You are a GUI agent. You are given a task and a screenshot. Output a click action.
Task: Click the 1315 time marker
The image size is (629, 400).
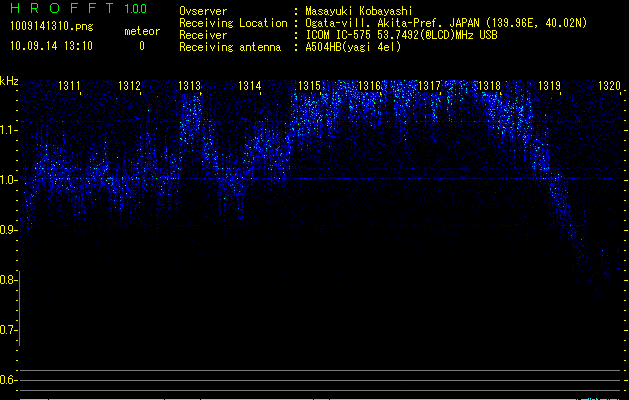(x=309, y=86)
